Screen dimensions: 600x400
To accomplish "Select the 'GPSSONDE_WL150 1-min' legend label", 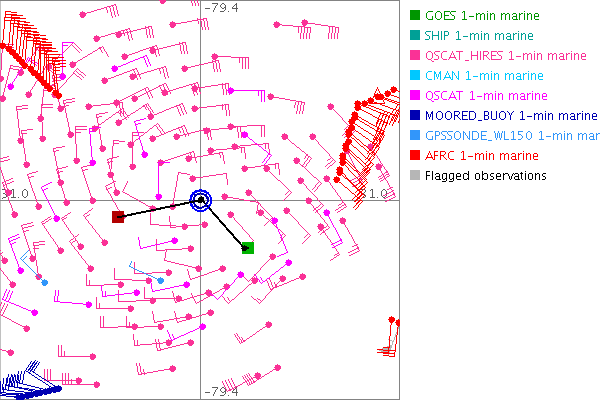I will coord(510,135).
